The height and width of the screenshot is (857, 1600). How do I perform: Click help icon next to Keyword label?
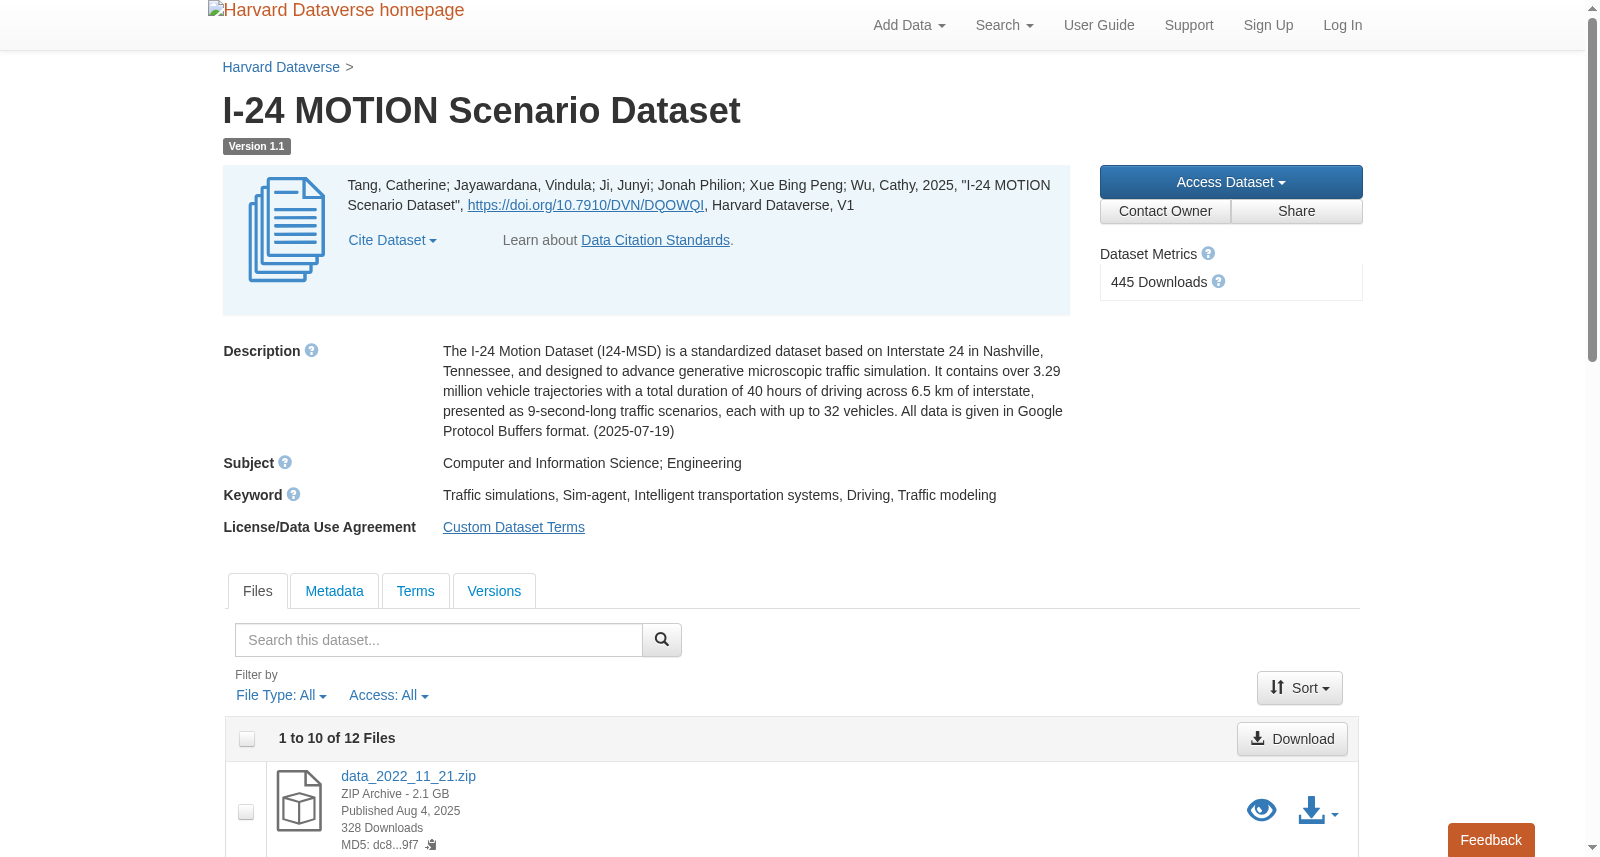293,495
